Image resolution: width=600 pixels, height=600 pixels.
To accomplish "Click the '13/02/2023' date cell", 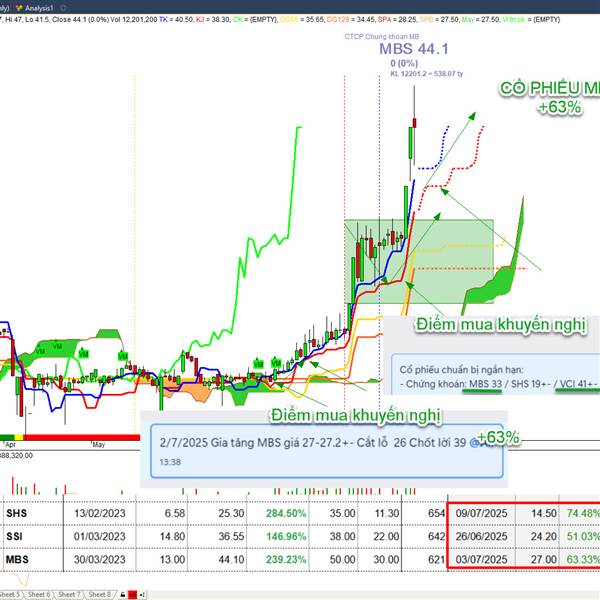I will (x=99, y=513).
